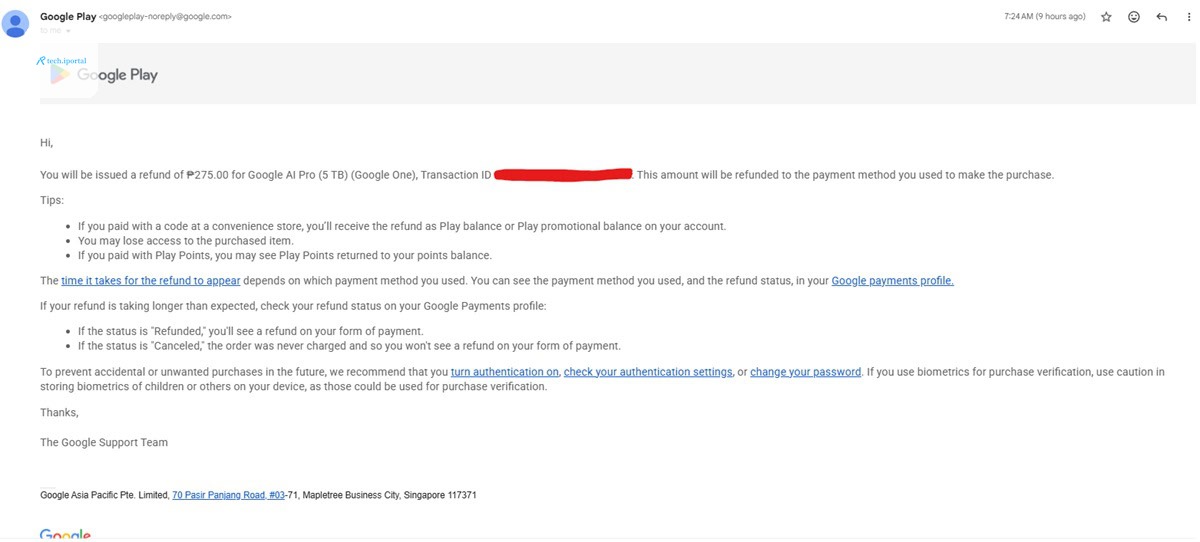Click the 7:24 AM email timestamp
This screenshot has height=542, width=1200.
[x=1044, y=17]
